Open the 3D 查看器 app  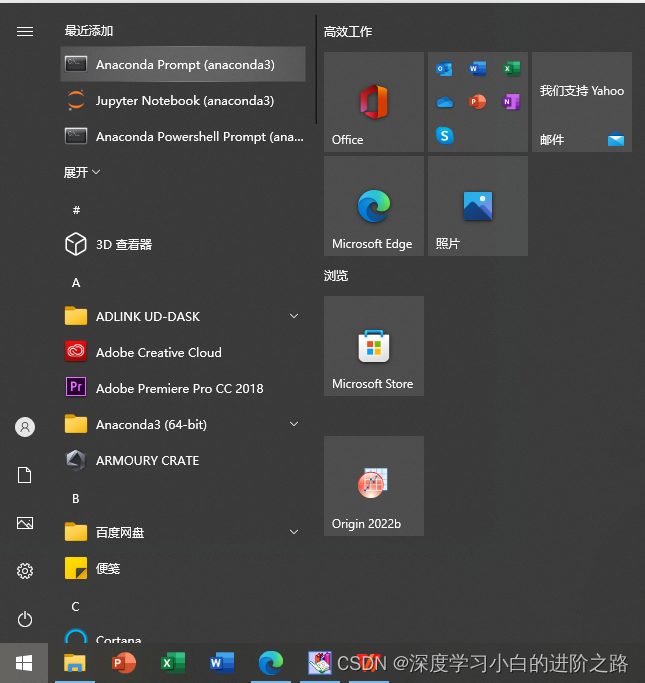pos(183,244)
